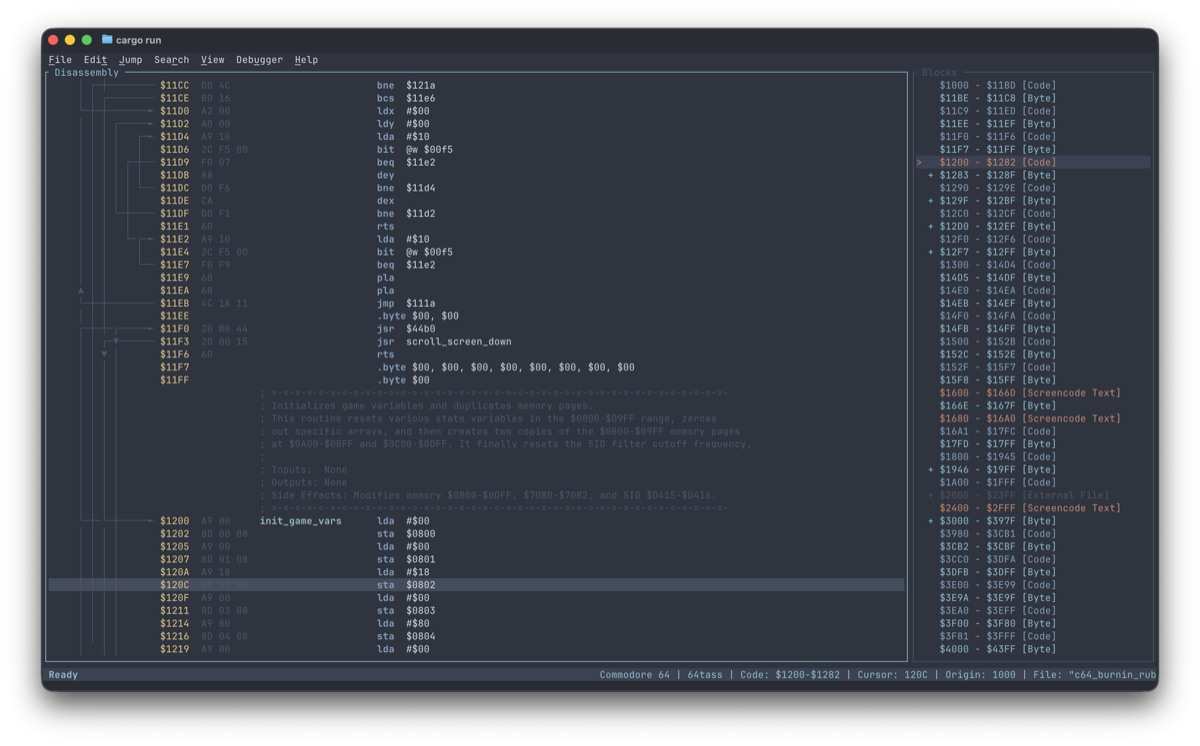Screen dimensions: 1200x746
Task: Click the 'Side Effects' comment line
Action: tap(488, 495)
